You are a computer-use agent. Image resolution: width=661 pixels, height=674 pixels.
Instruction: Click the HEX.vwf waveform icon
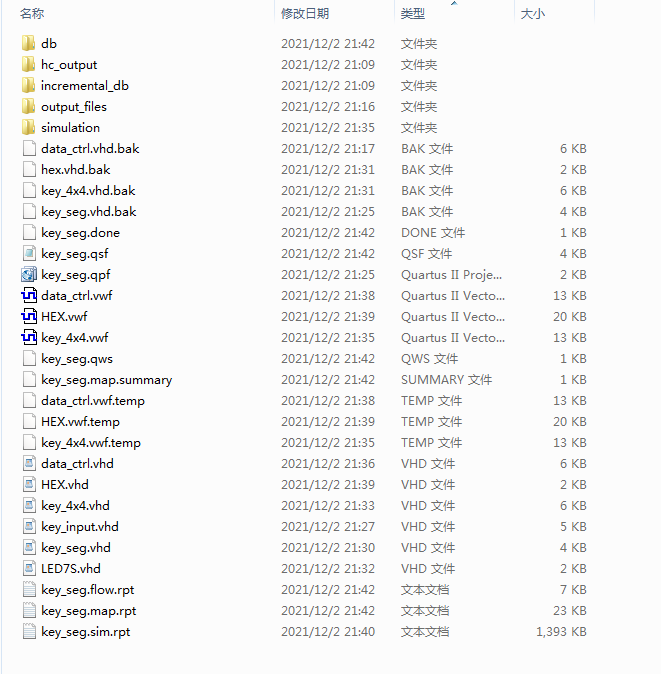[x=29, y=316]
